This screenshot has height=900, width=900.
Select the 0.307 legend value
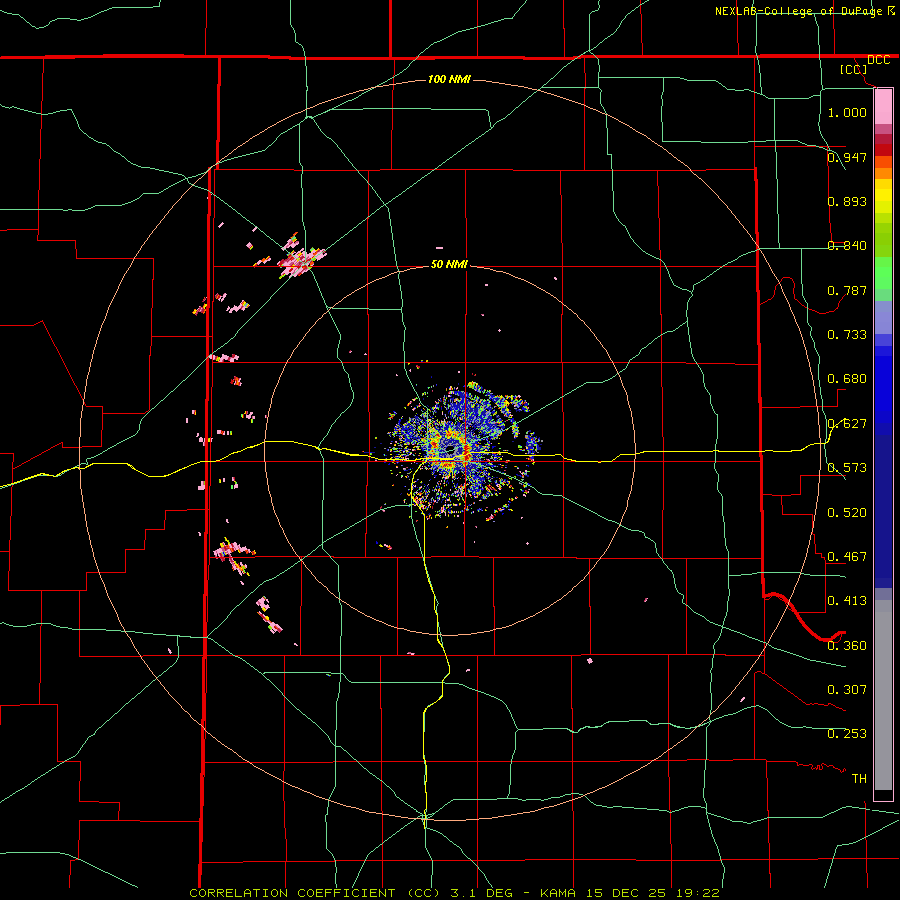coord(847,689)
